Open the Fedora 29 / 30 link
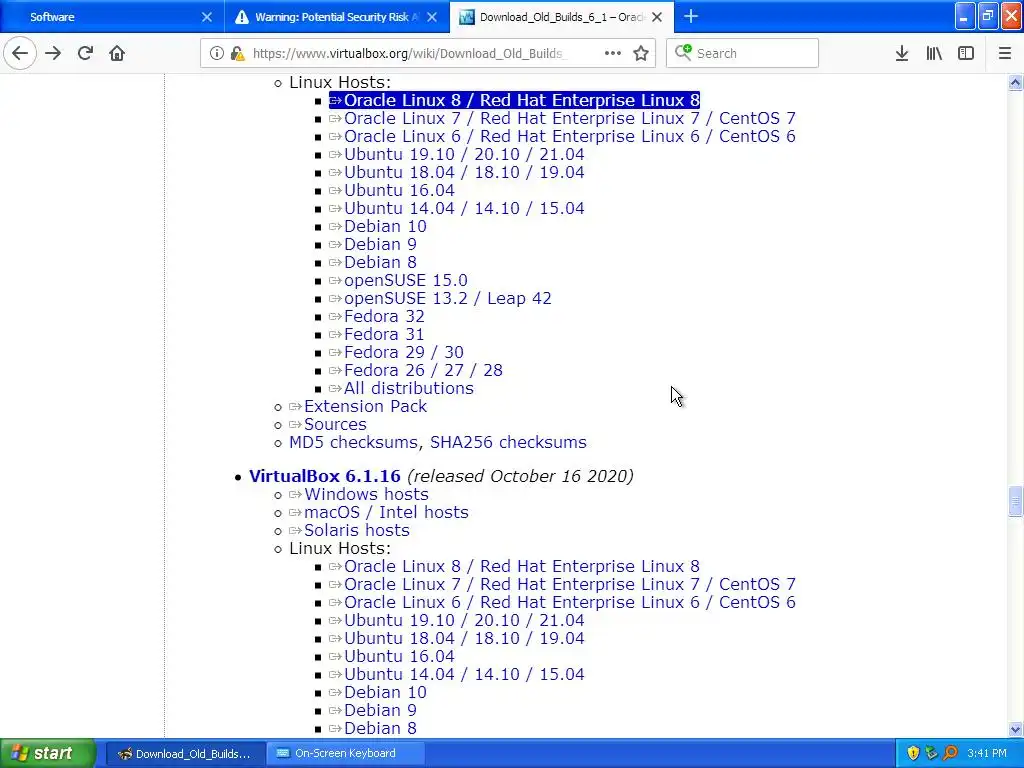The width and height of the screenshot is (1024, 768). (x=404, y=352)
